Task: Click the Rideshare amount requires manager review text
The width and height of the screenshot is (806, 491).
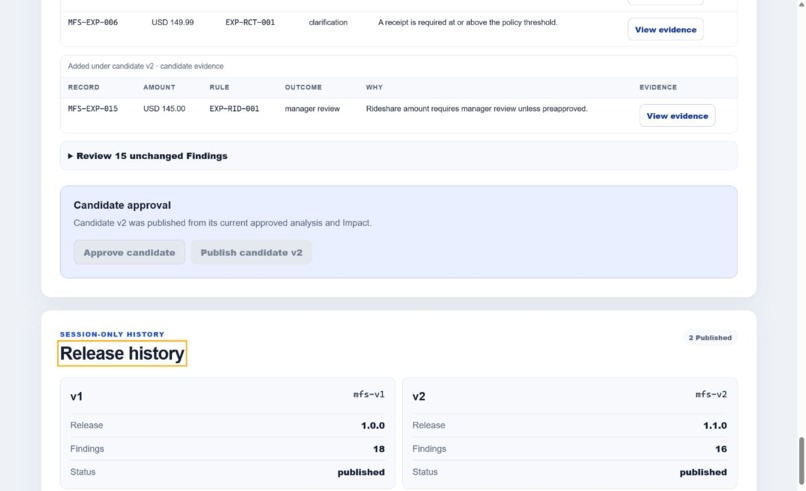Action: coord(477,108)
